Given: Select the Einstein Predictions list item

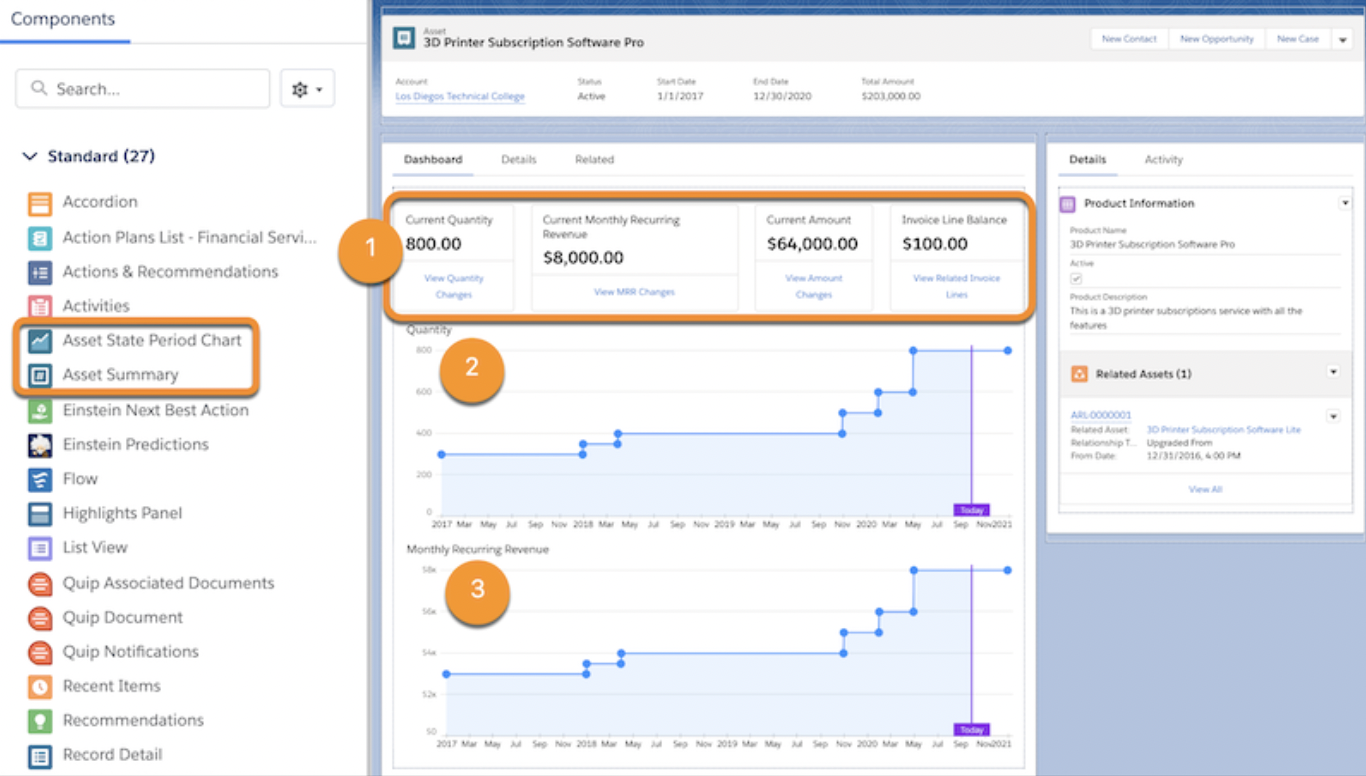Looking at the screenshot, I should [136, 445].
